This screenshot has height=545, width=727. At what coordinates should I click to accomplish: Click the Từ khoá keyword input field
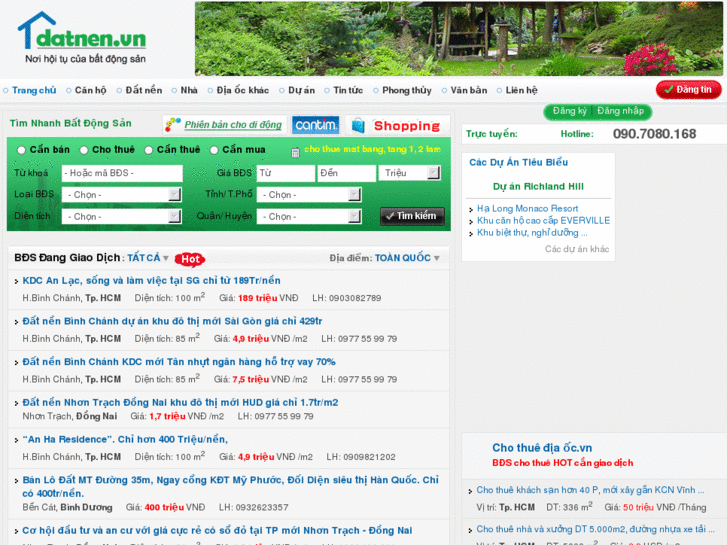[x=122, y=173]
